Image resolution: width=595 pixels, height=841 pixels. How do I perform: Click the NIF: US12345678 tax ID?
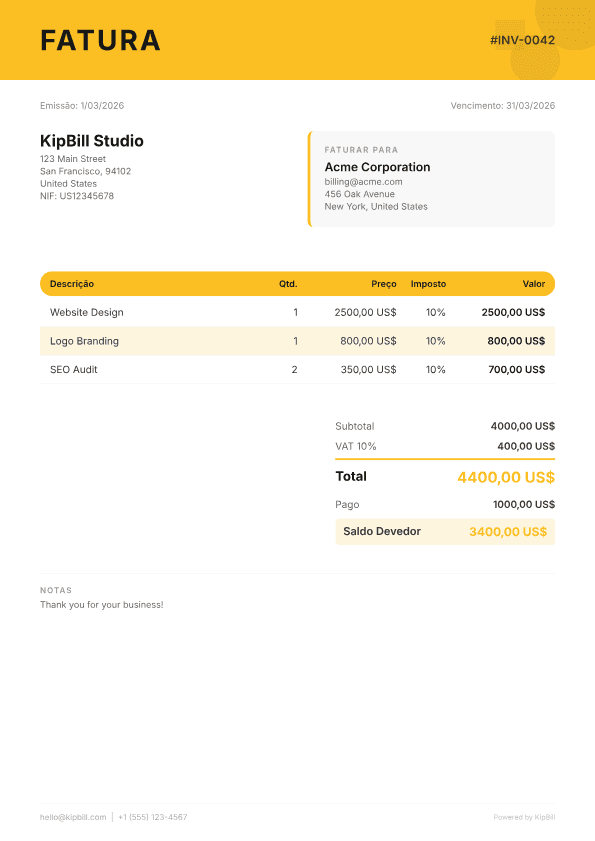tap(77, 196)
